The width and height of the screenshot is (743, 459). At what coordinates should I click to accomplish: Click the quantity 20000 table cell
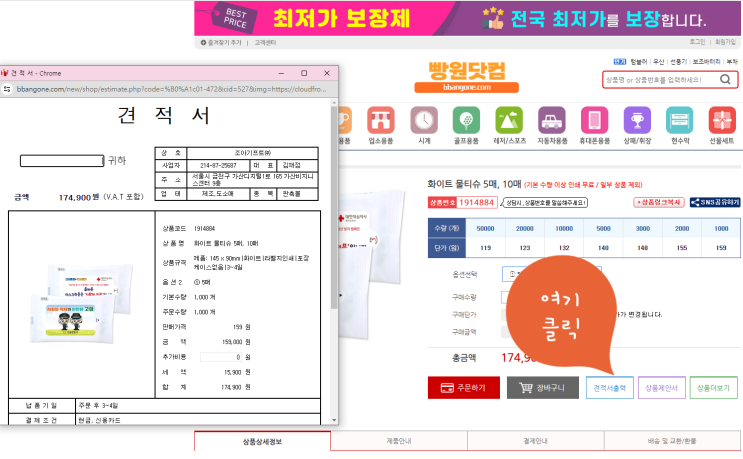tap(525, 228)
